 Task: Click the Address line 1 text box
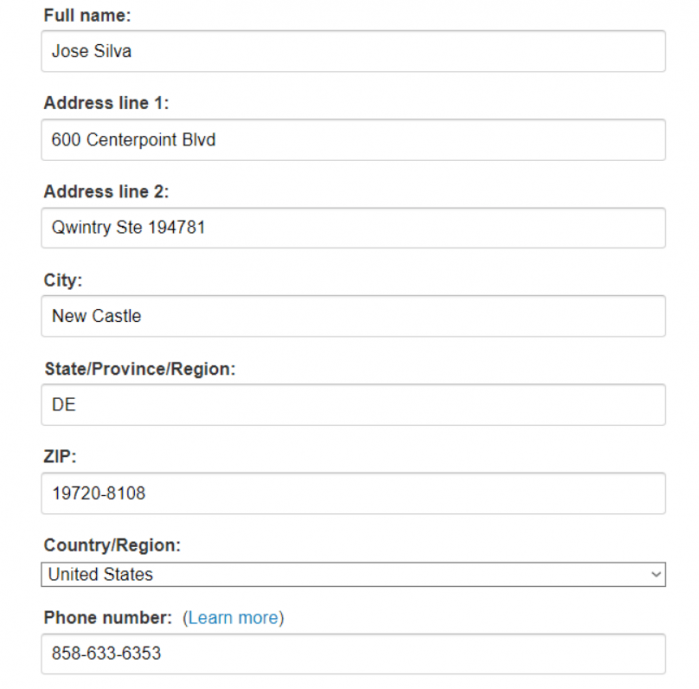353,140
